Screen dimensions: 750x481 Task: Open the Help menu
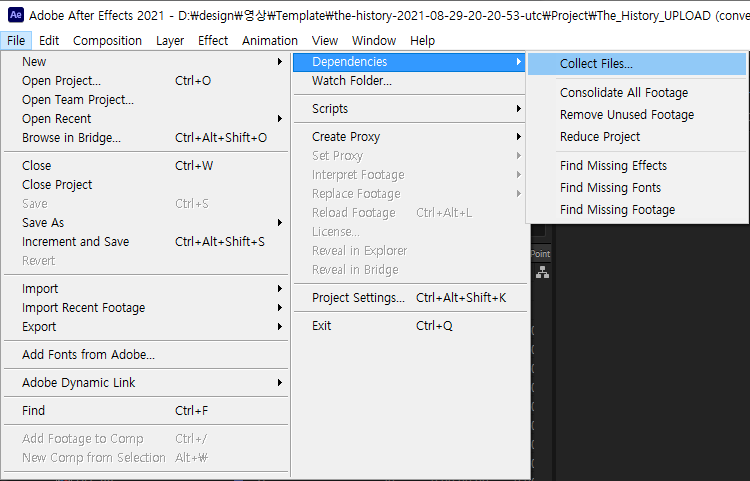[x=422, y=41]
